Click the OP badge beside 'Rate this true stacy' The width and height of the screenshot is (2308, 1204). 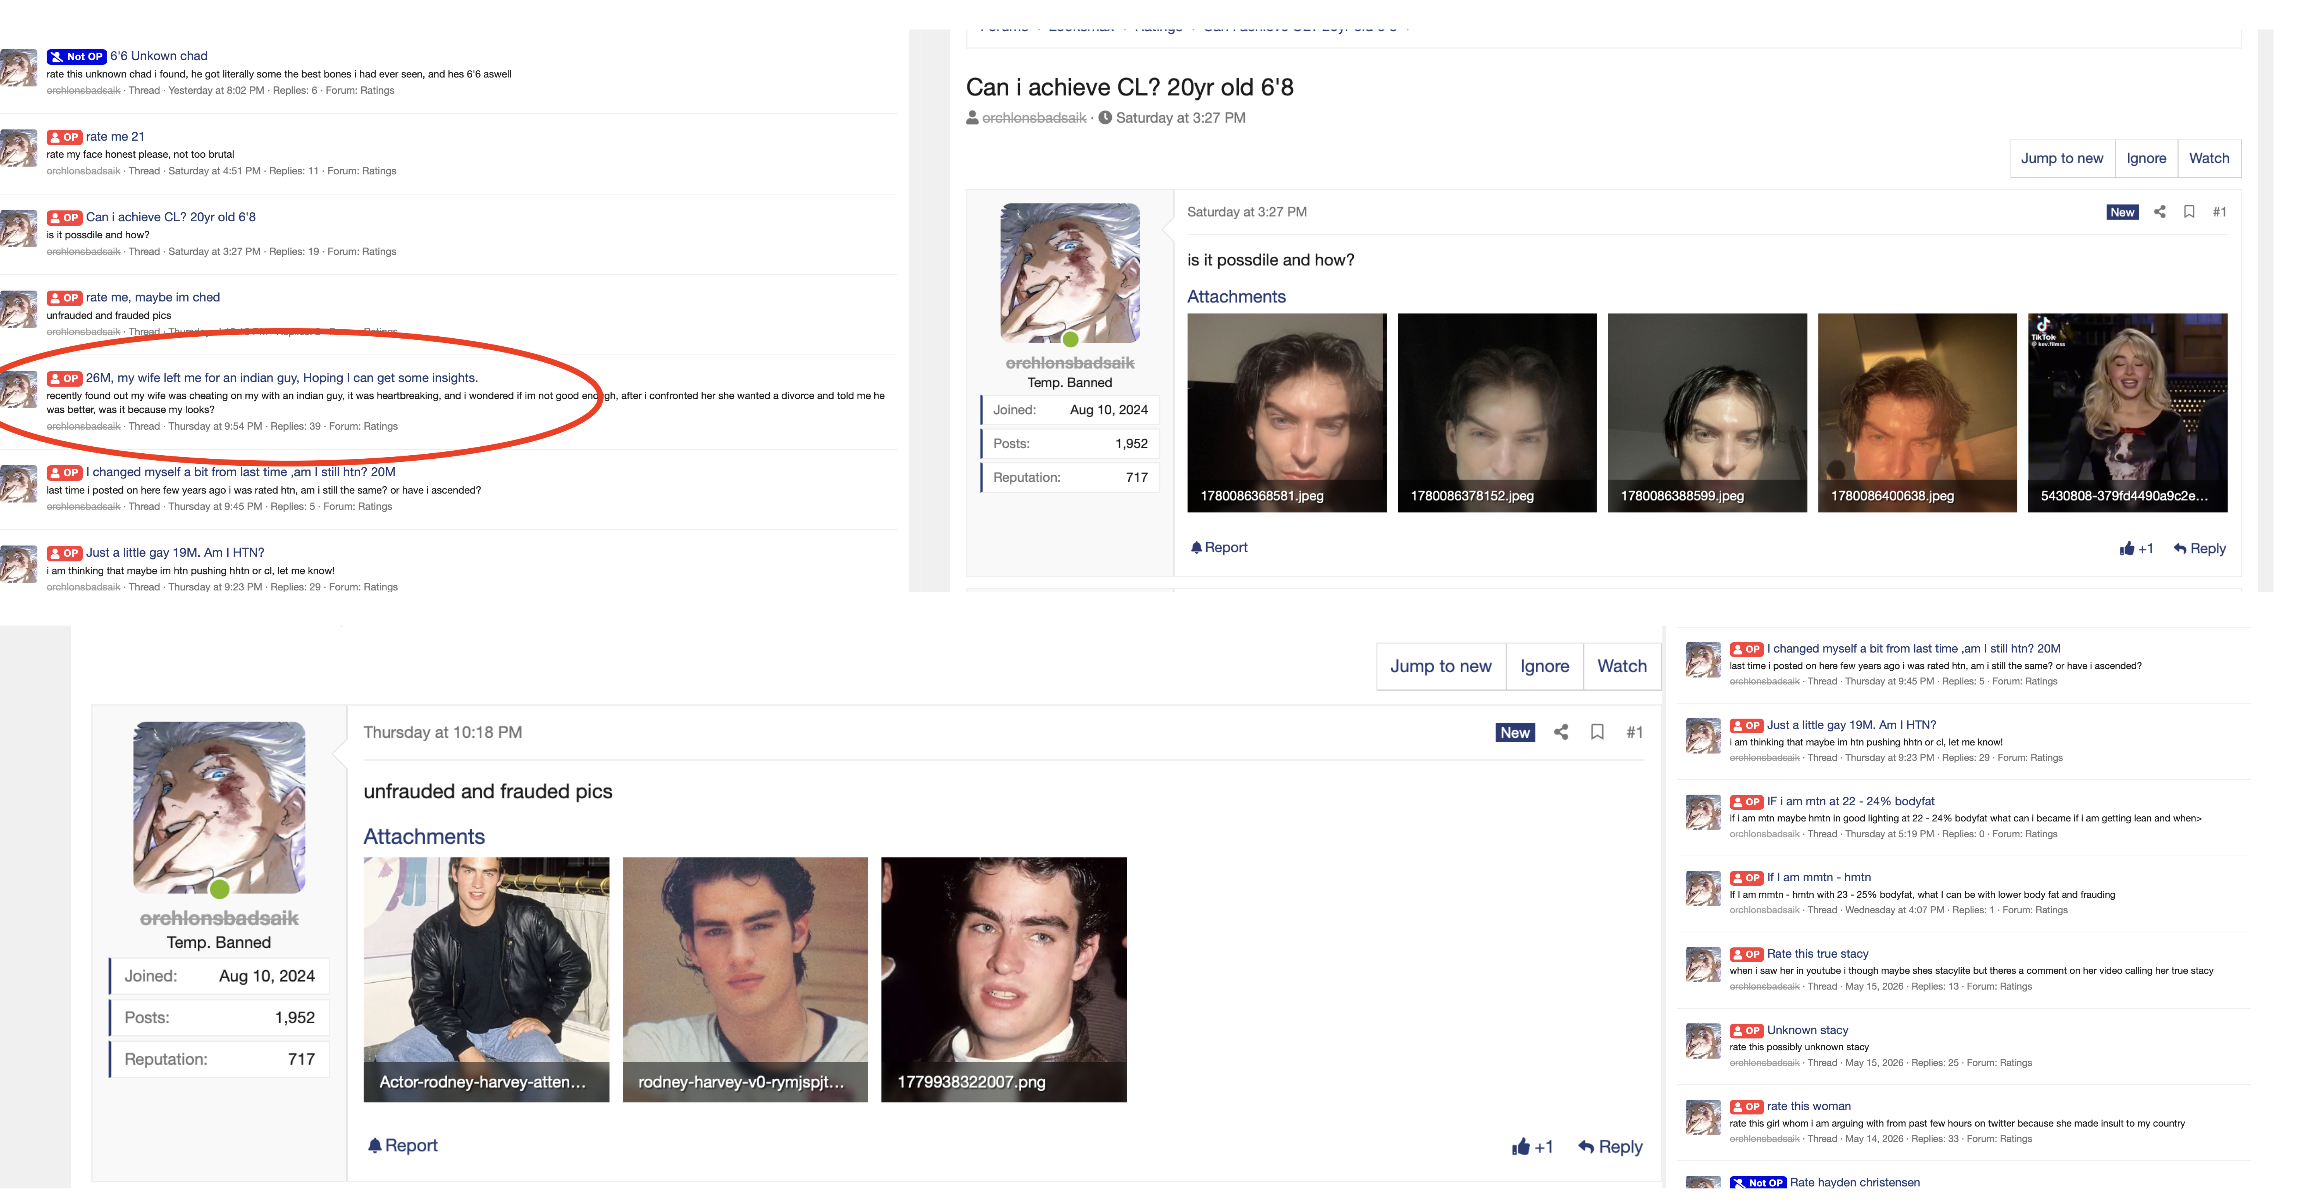pos(1747,954)
